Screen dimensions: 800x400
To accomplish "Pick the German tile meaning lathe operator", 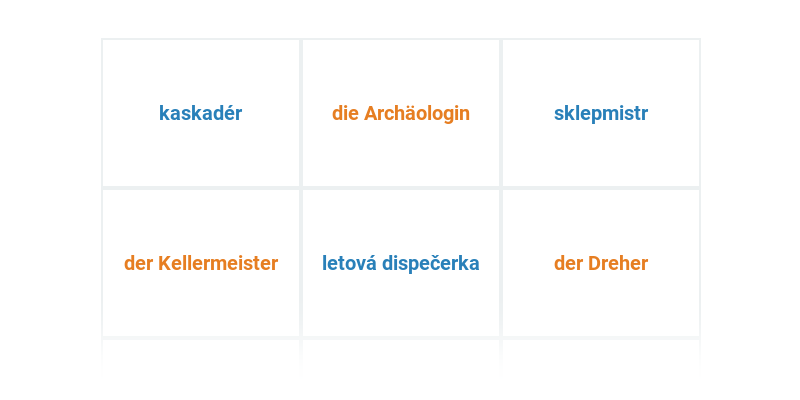I will coord(601,263).
